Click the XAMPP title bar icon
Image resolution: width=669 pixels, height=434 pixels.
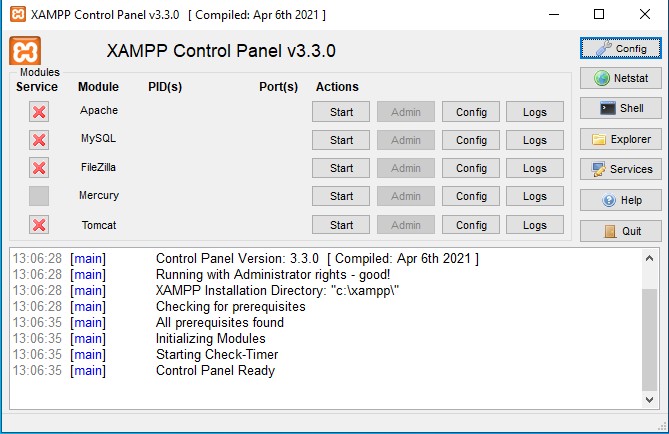[16, 15]
